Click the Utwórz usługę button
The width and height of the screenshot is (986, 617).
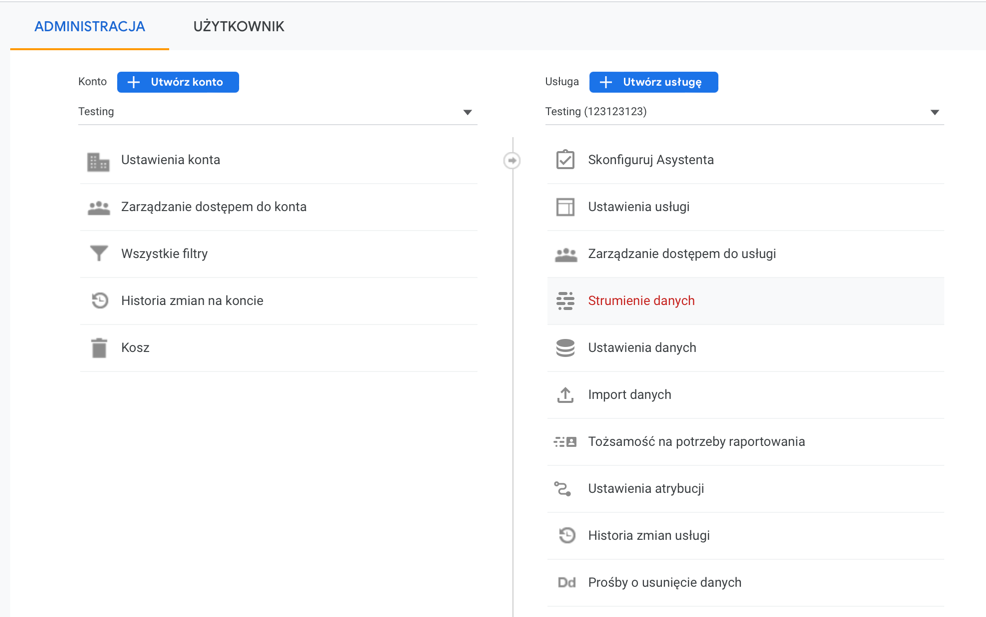pos(653,82)
